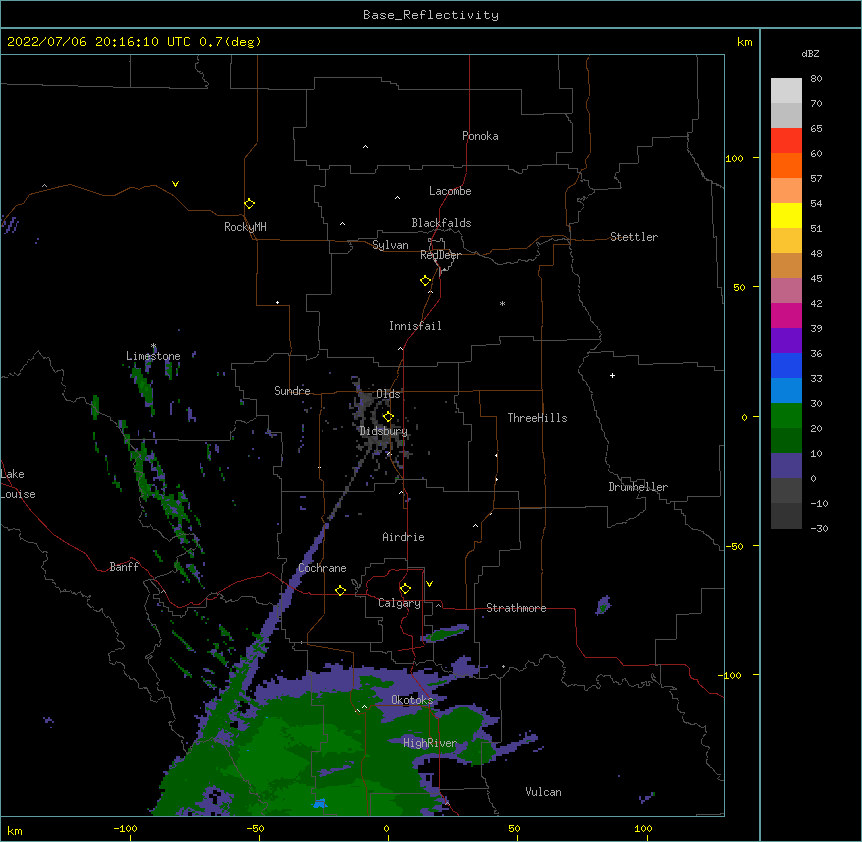The height and width of the screenshot is (842, 862).
Task: Select the yellow diamond marker above Calgary
Action: 405,589
